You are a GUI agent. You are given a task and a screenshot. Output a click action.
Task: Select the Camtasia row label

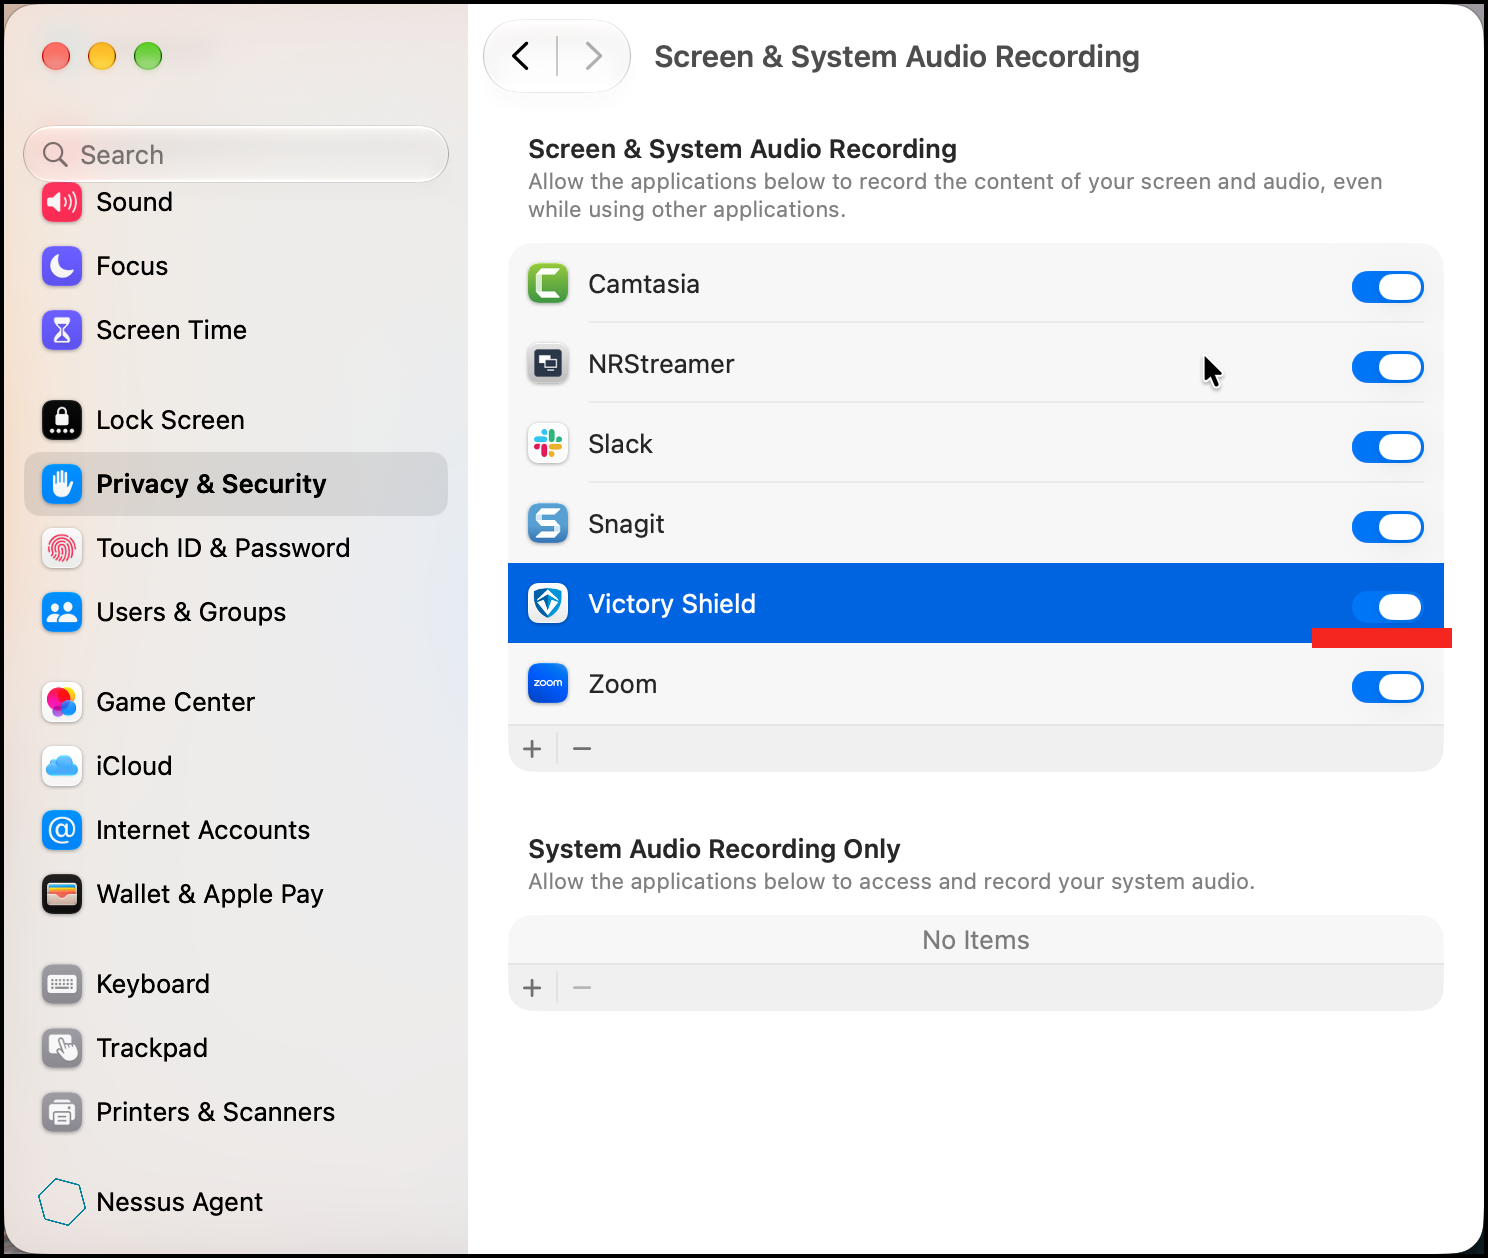tap(644, 284)
